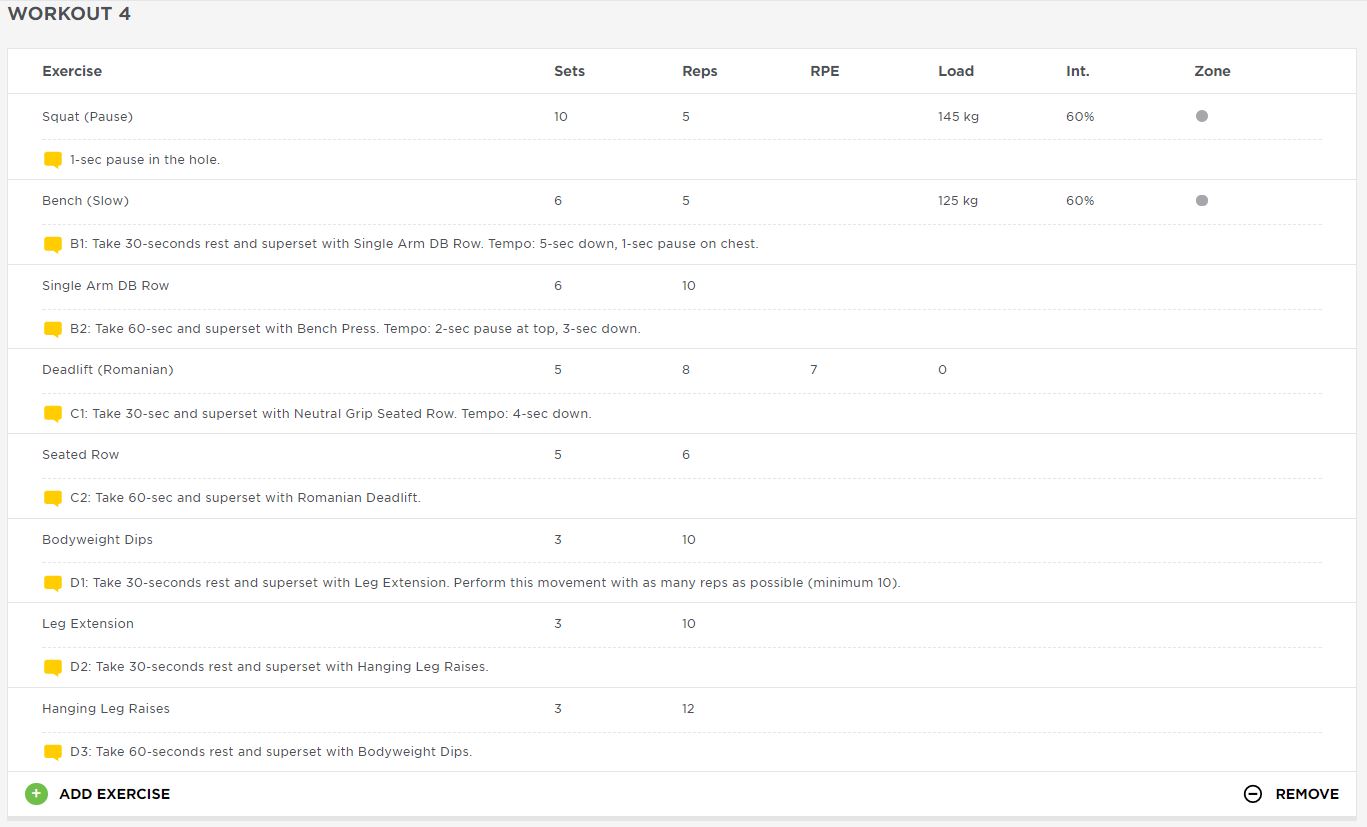Click the green Add Exercise plus icon

pyautogui.click(x=36, y=794)
